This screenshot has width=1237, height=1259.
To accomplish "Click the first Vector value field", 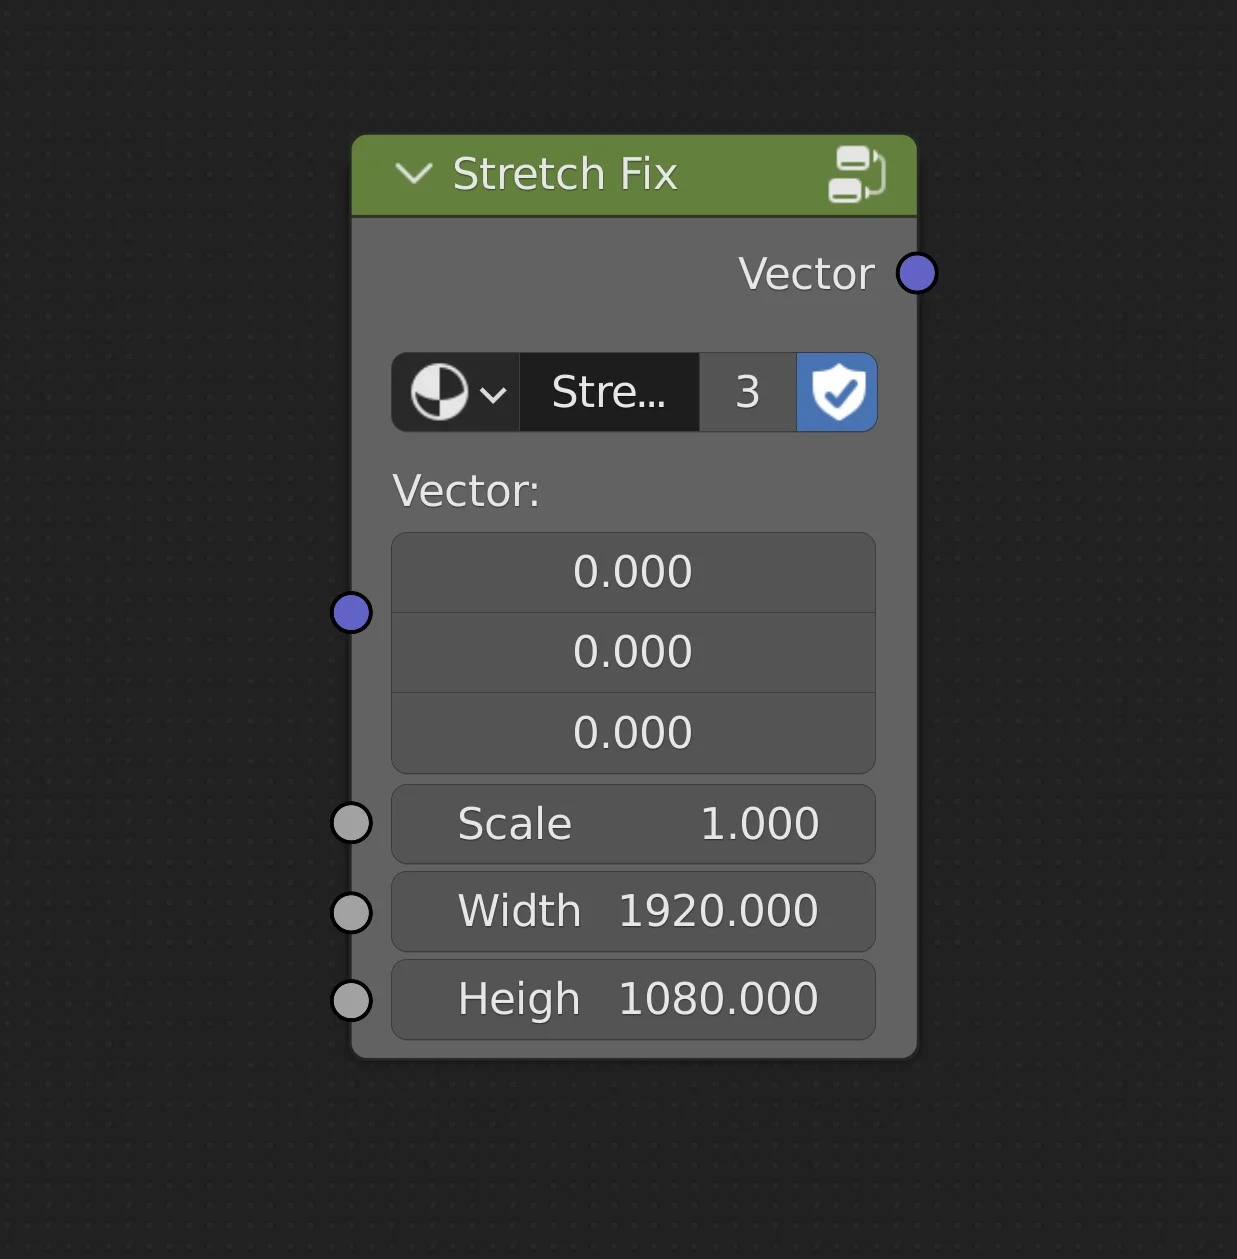I will pos(633,572).
